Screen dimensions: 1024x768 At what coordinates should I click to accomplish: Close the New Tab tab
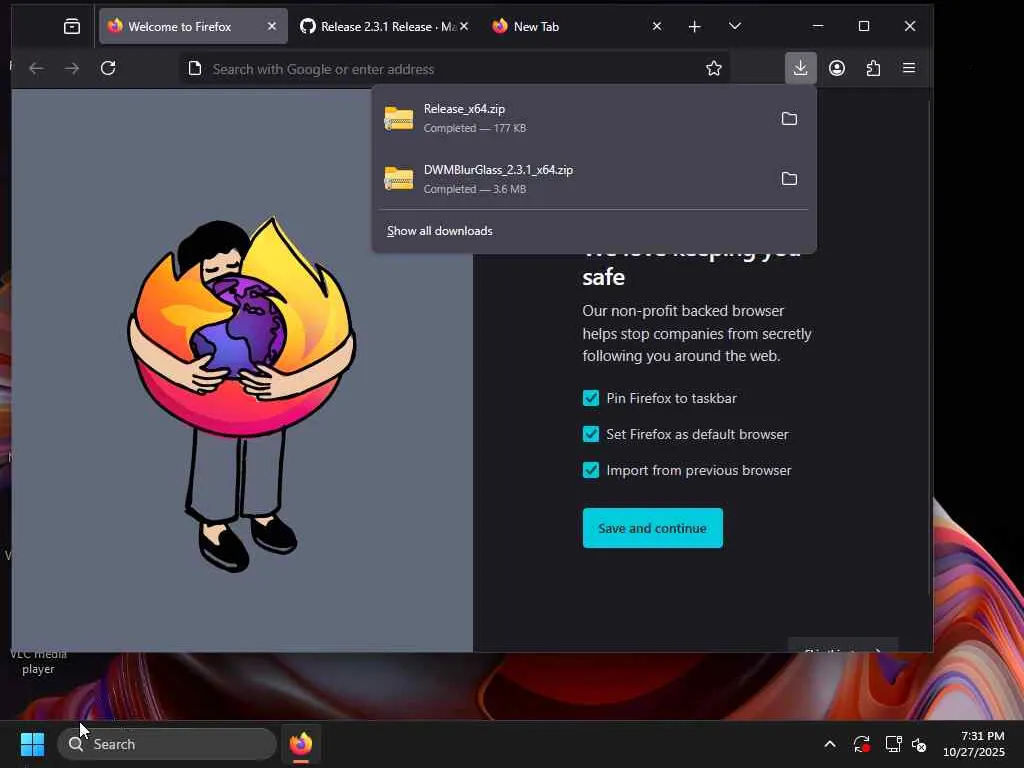point(657,26)
